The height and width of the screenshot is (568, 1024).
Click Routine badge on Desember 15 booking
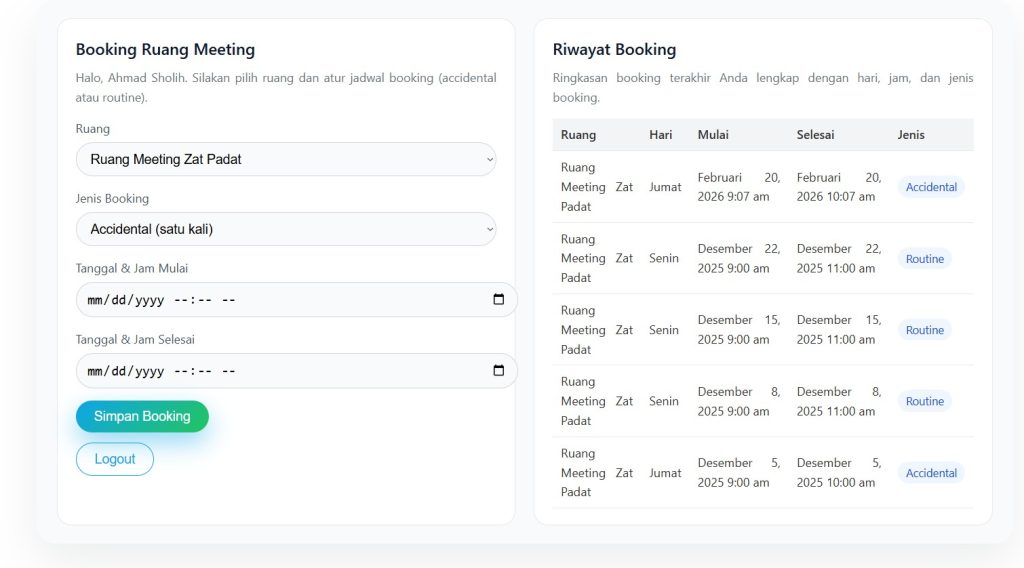(924, 330)
